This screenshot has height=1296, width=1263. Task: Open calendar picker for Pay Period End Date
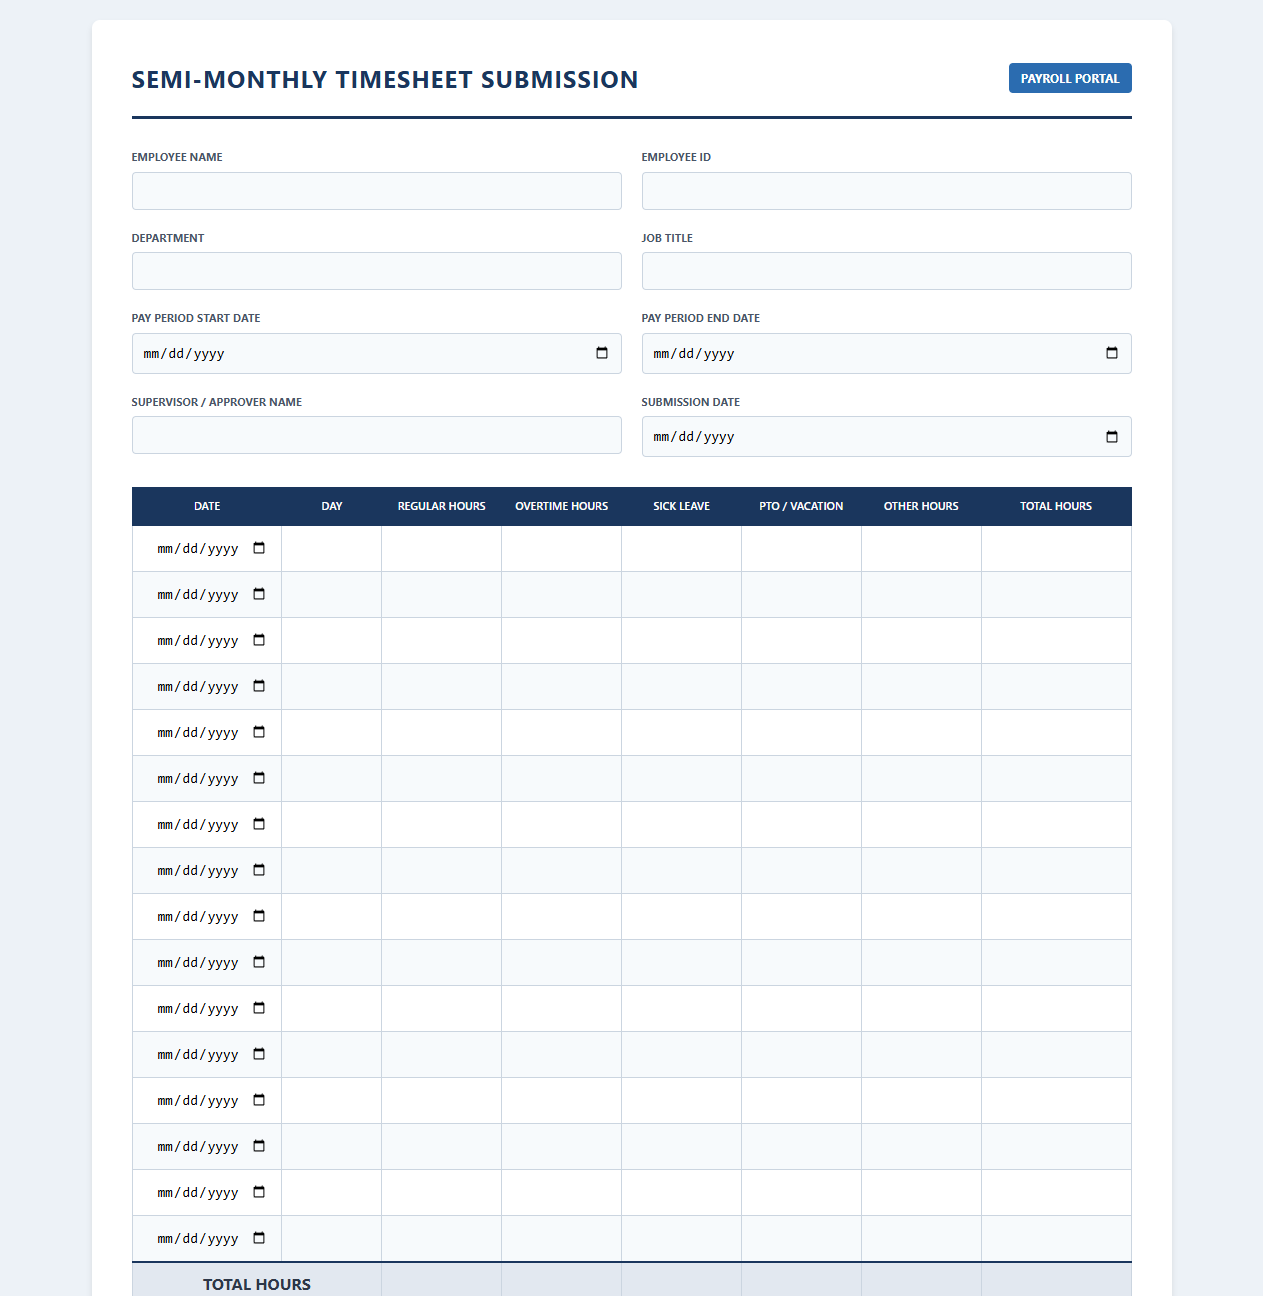click(x=1112, y=353)
